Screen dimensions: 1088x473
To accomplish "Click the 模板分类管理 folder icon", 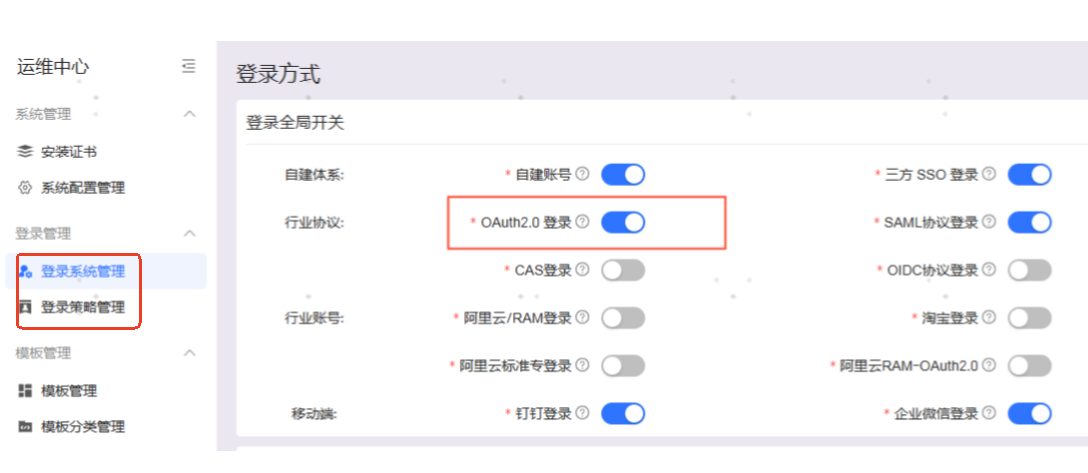I will 26,427.
